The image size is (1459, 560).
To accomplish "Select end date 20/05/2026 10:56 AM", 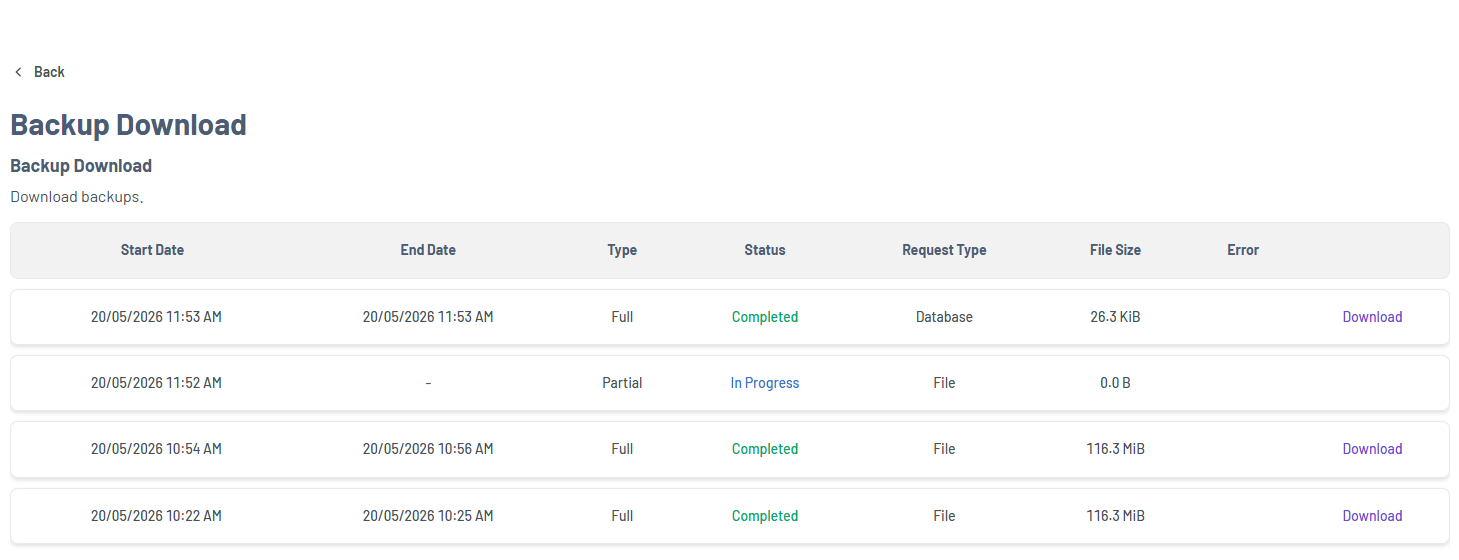I will (x=428, y=449).
